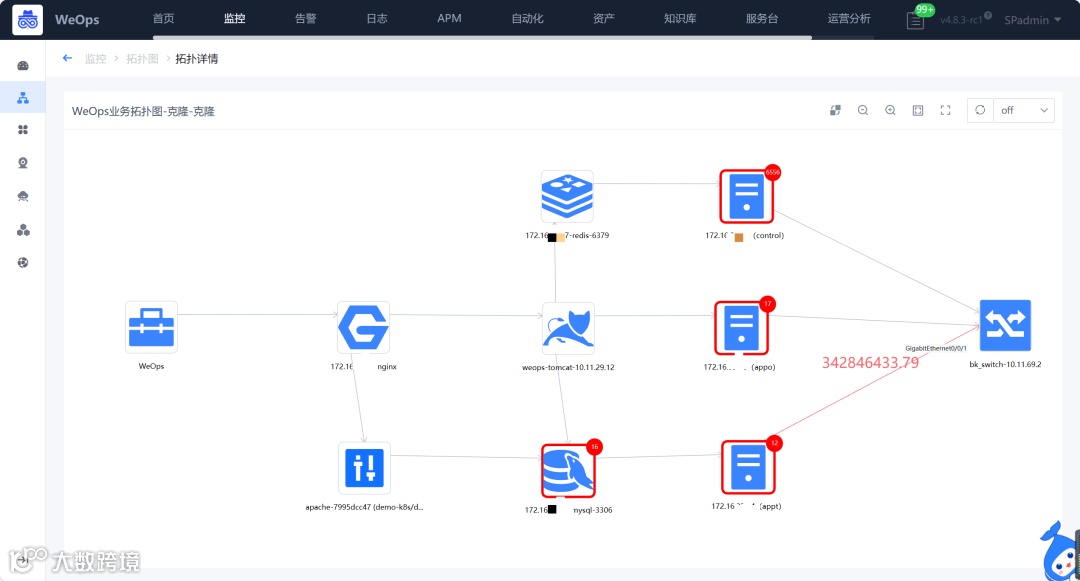This screenshot has height=581, width=1080.
Task: Select the bk_switch-10.11.69.2 node
Action: [x=1006, y=326]
